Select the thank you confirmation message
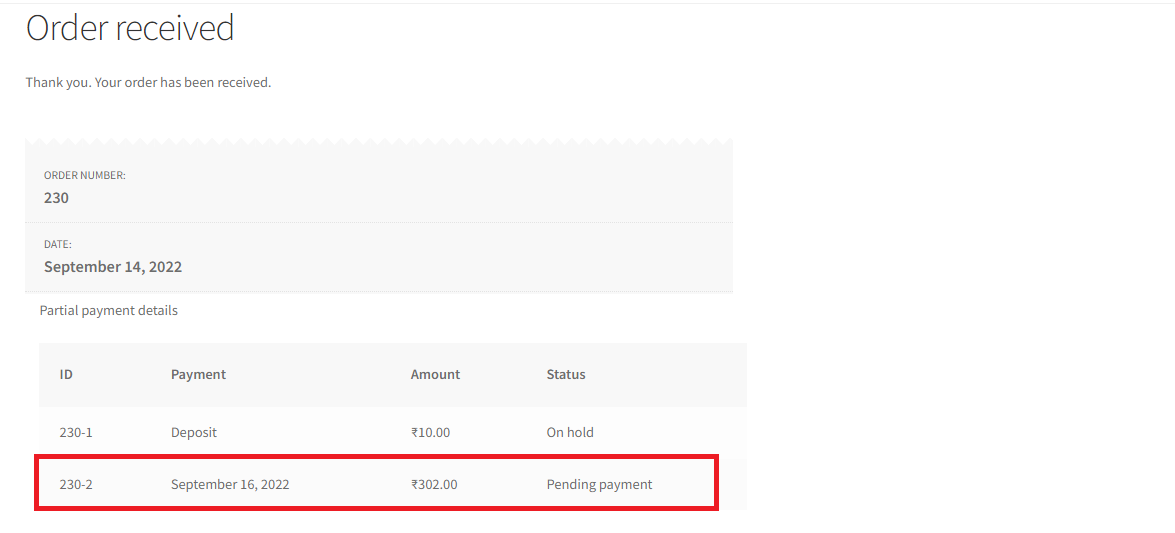The height and width of the screenshot is (533, 1175). [x=148, y=82]
